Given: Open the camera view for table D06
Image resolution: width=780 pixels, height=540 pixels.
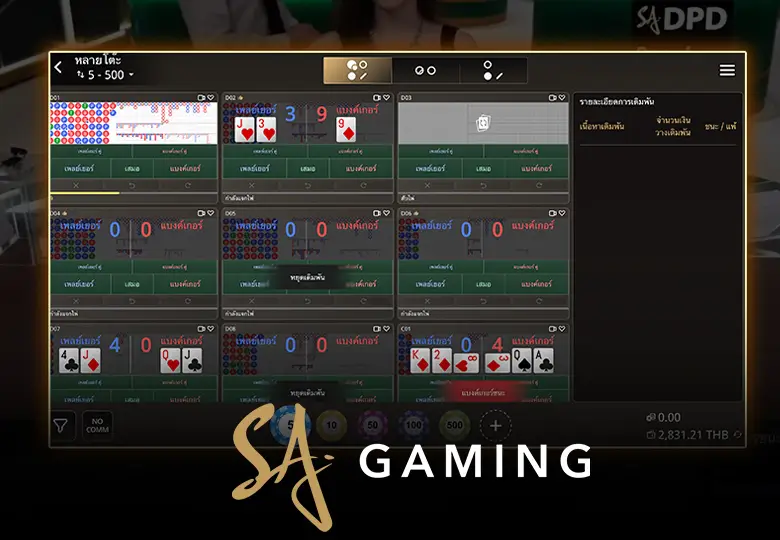Looking at the screenshot, I should pos(553,213).
